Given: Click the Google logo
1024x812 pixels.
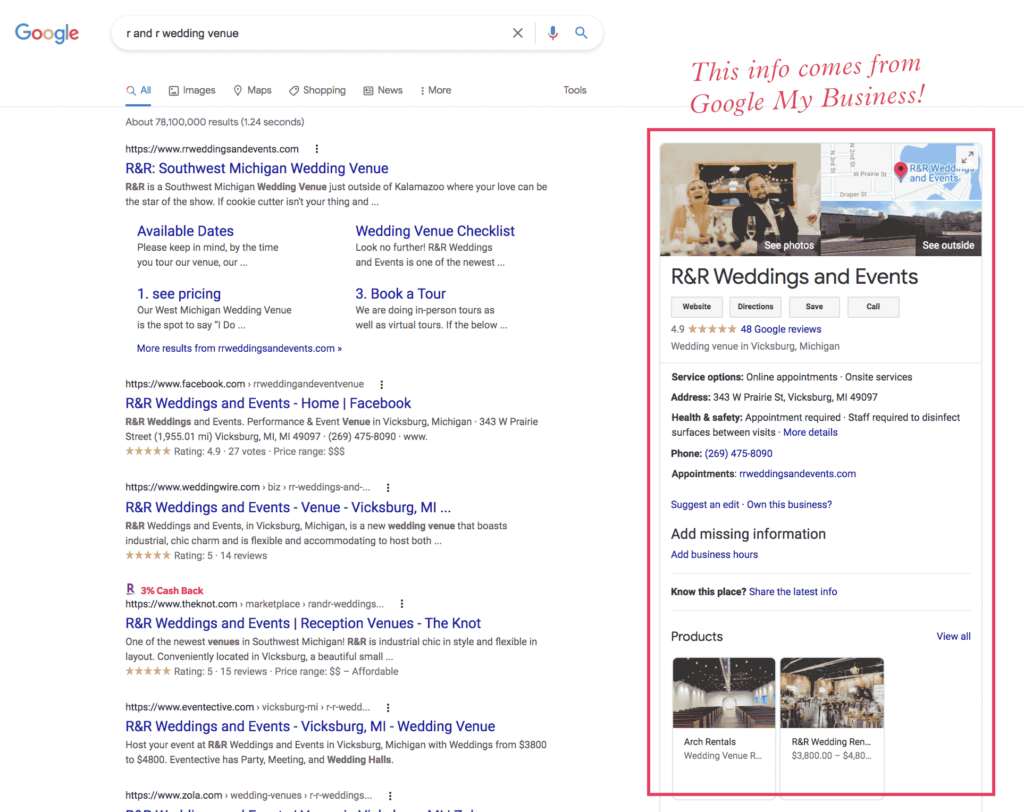Looking at the screenshot, I should click(47, 33).
